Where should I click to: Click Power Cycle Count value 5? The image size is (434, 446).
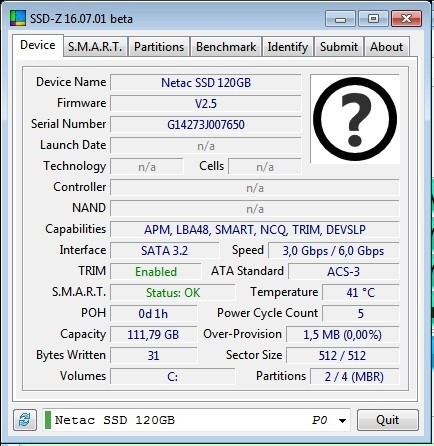[361, 314]
